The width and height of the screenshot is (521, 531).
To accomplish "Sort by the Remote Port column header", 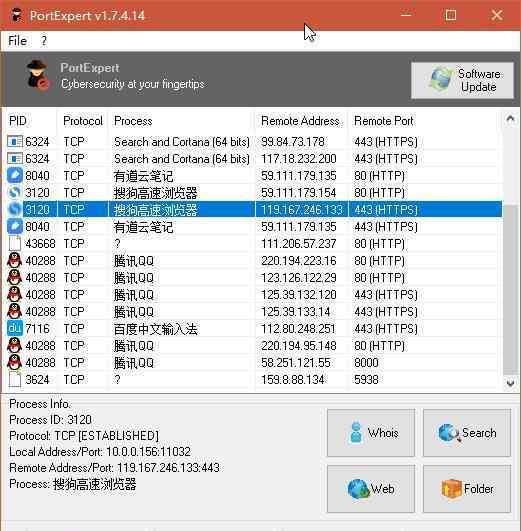I will (424, 121).
